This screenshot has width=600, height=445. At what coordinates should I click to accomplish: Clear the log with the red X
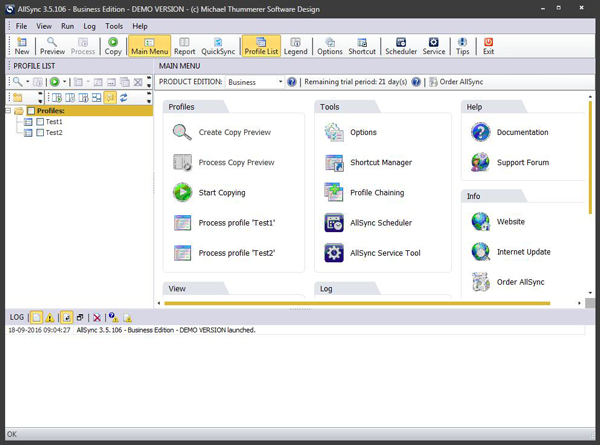(x=97, y=317)
